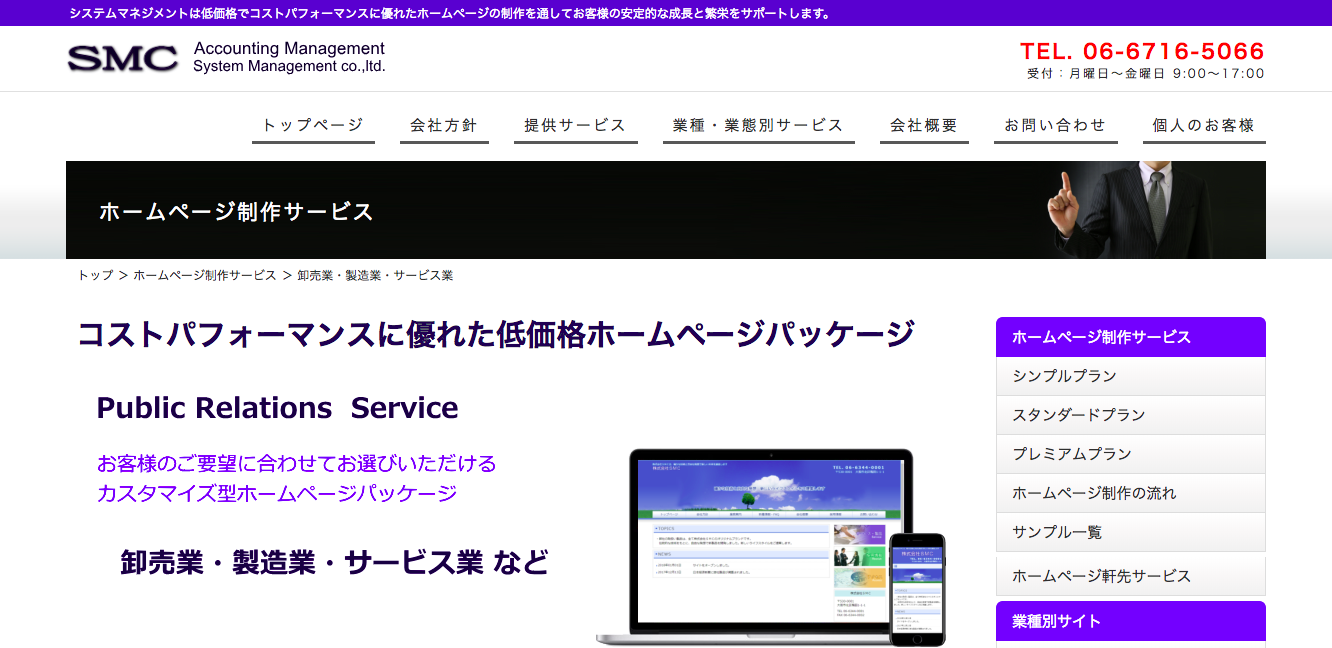Open the 提供サービス menu item
1332x648 pixels.
tap(576, 124)
